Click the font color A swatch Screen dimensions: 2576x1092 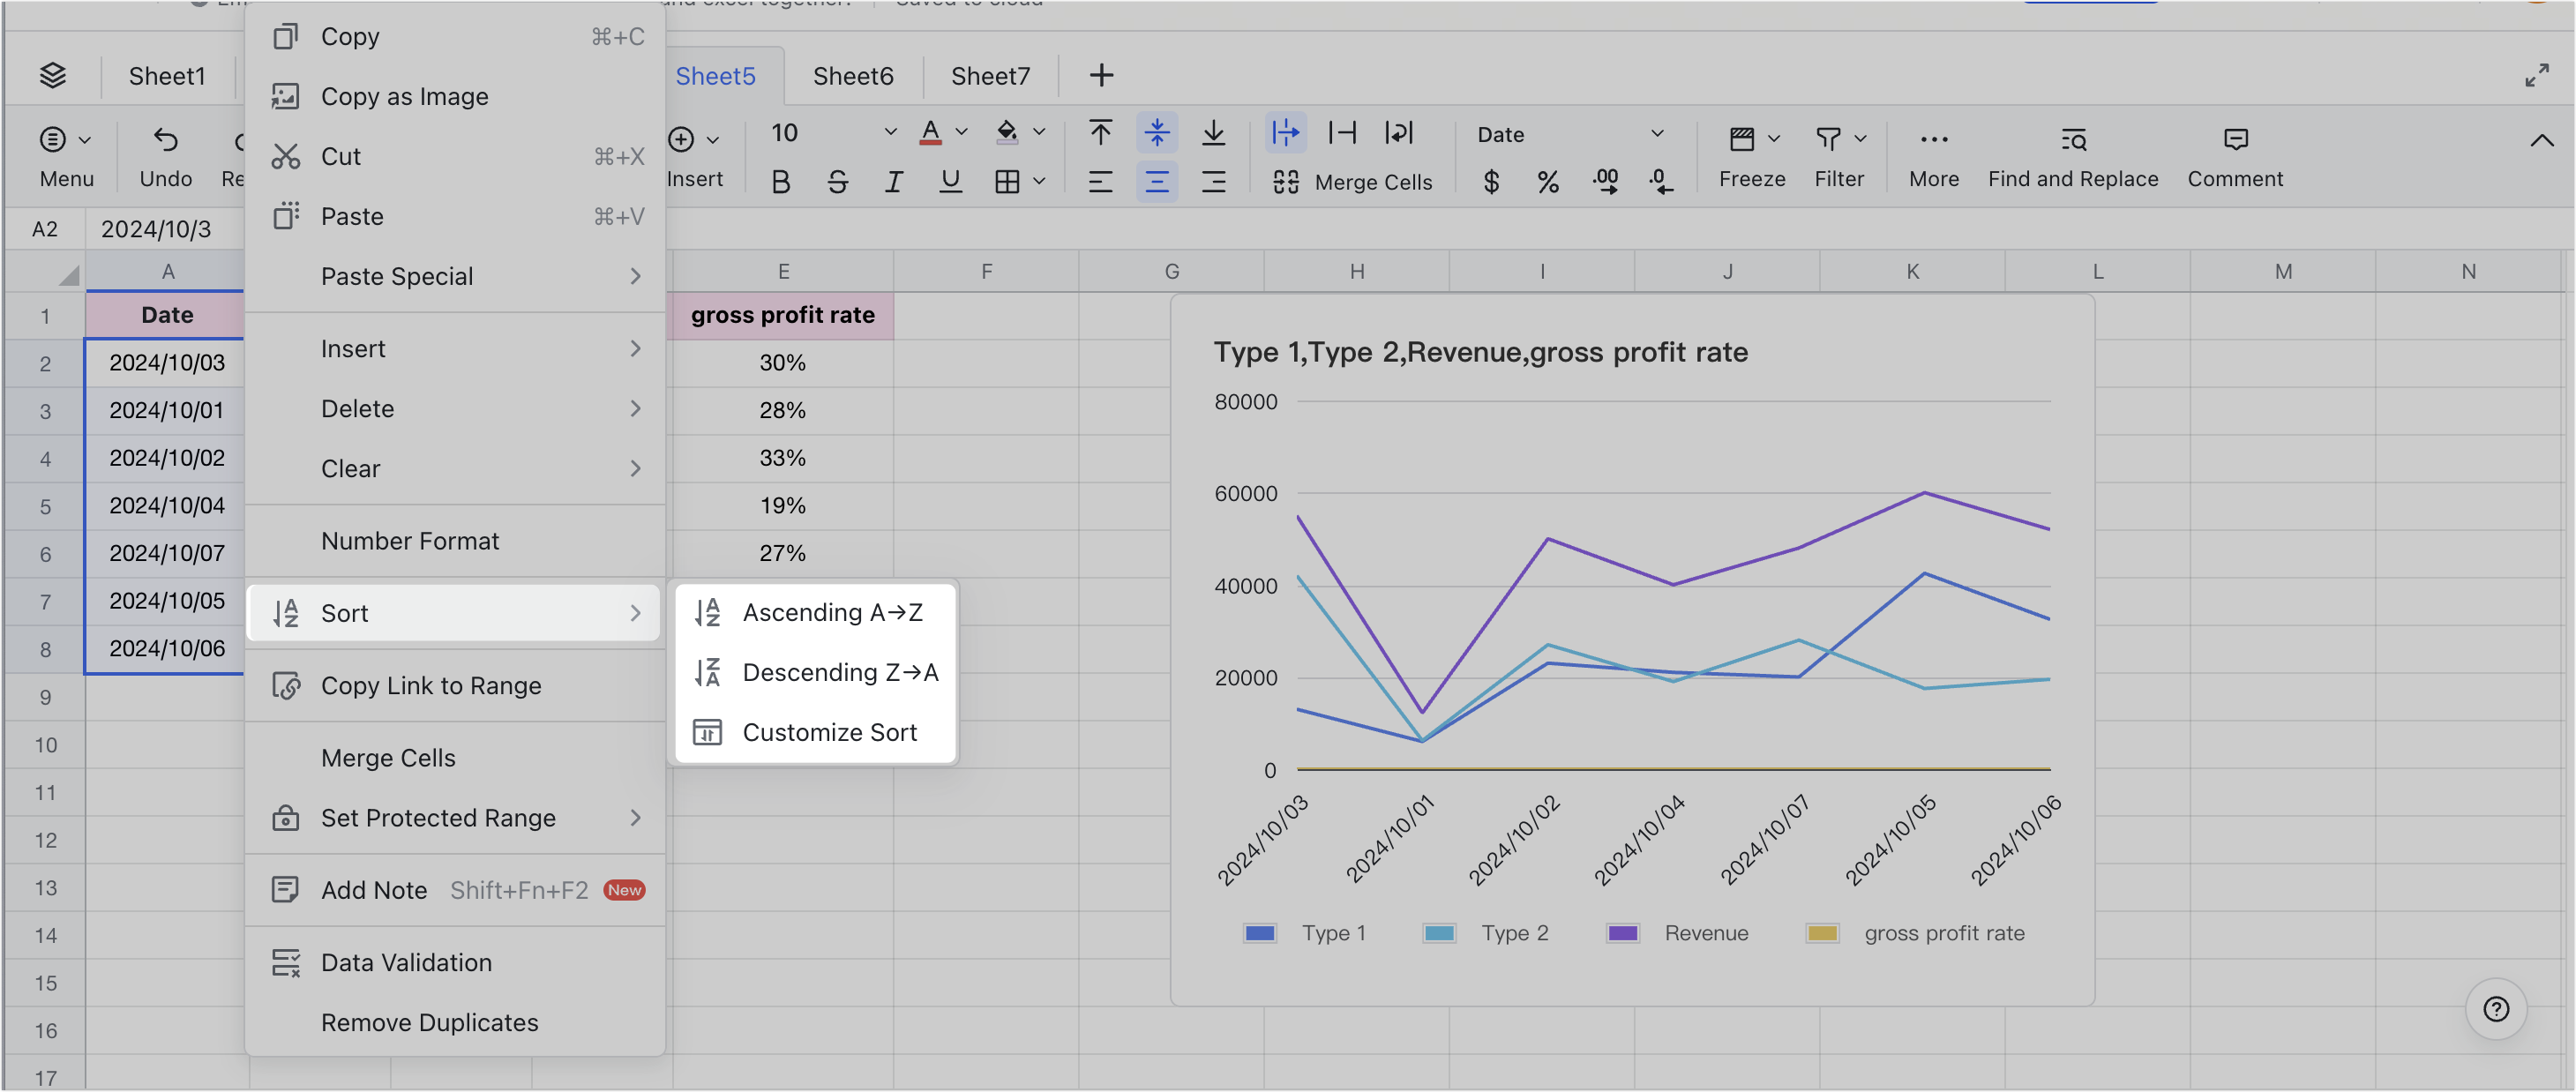tap(930, 133)
